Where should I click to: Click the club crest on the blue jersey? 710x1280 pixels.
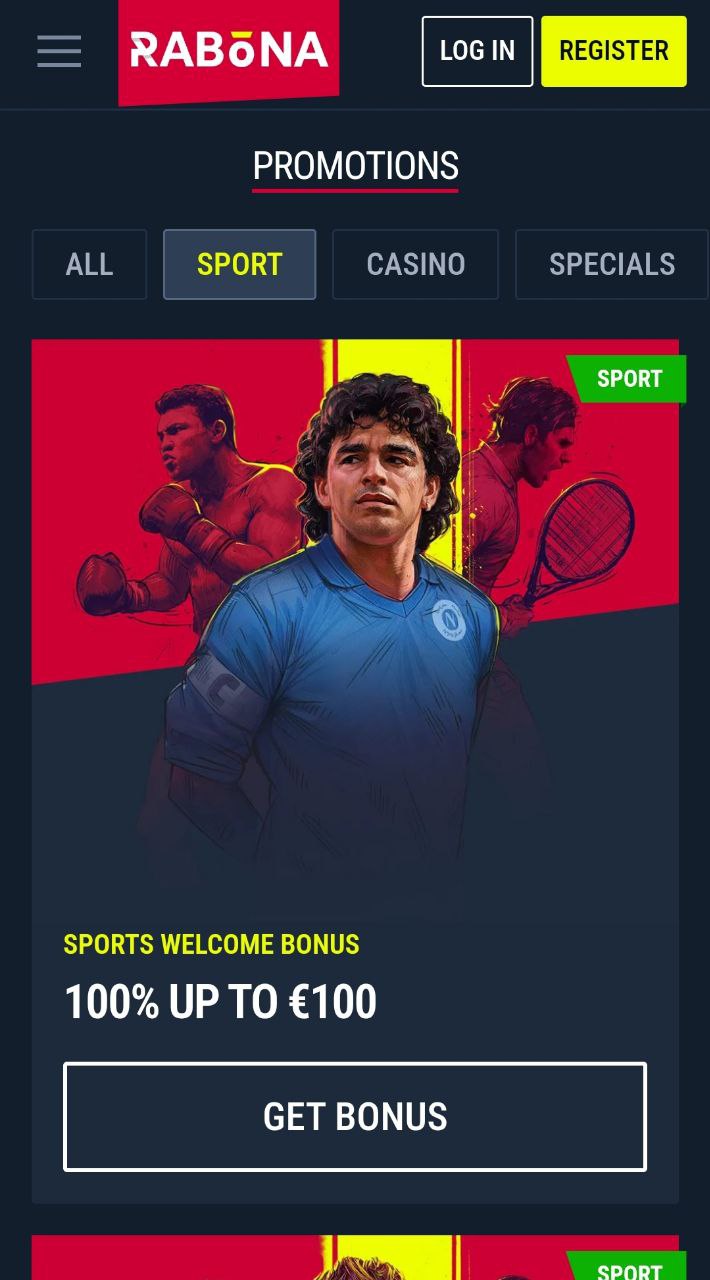[449, 620]
